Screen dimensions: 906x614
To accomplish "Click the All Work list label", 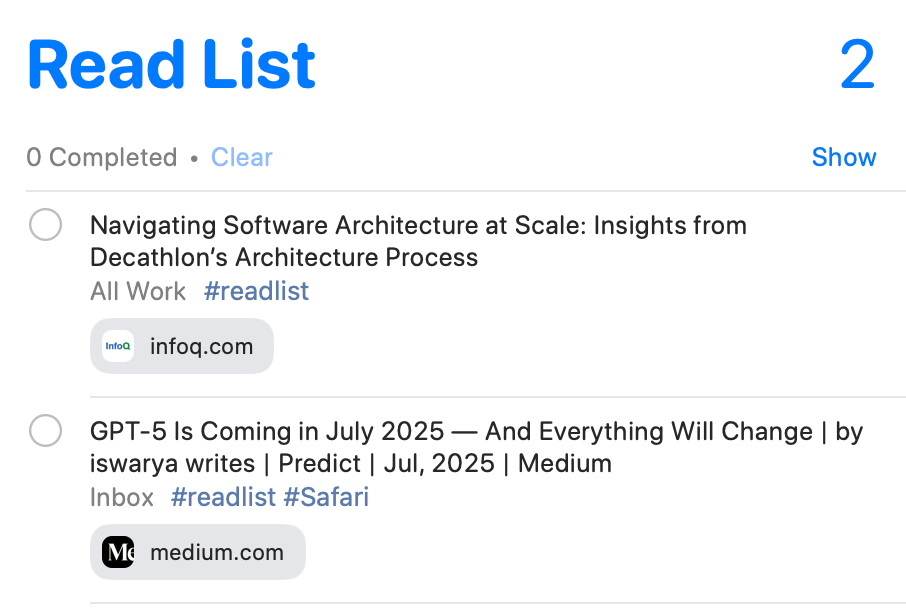I will click(x=138, y=291).
